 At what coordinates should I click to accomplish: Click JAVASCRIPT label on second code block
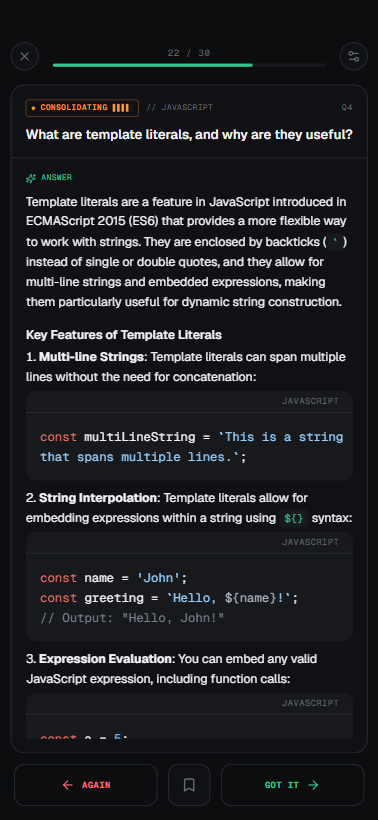[x=310, y=542]
